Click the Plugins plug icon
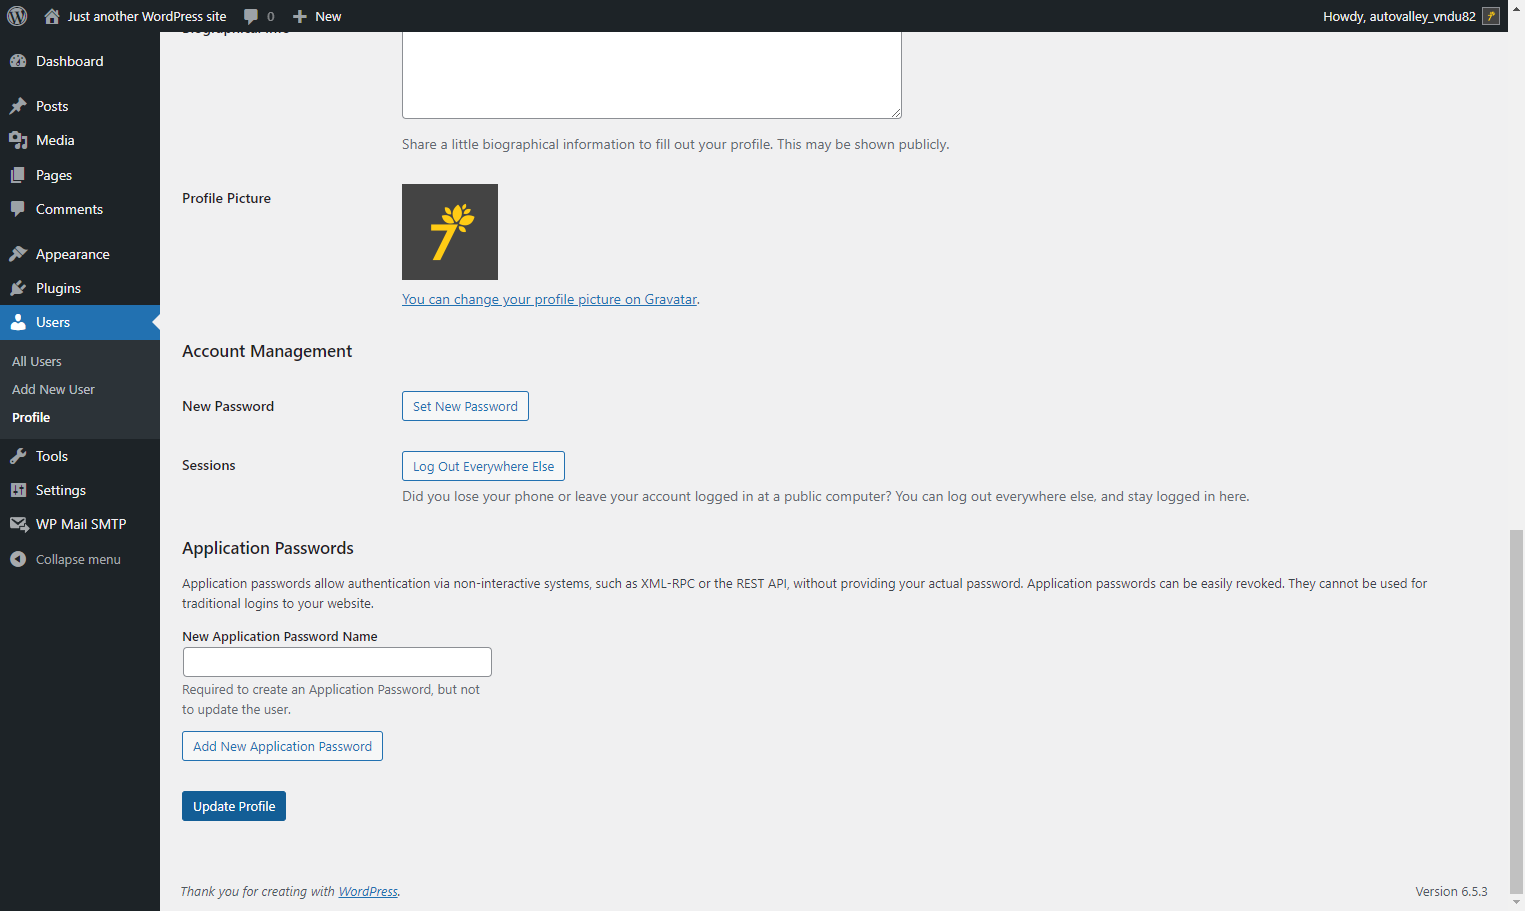This screenshot has height=911, width=1525. click(x=18, y=288)
